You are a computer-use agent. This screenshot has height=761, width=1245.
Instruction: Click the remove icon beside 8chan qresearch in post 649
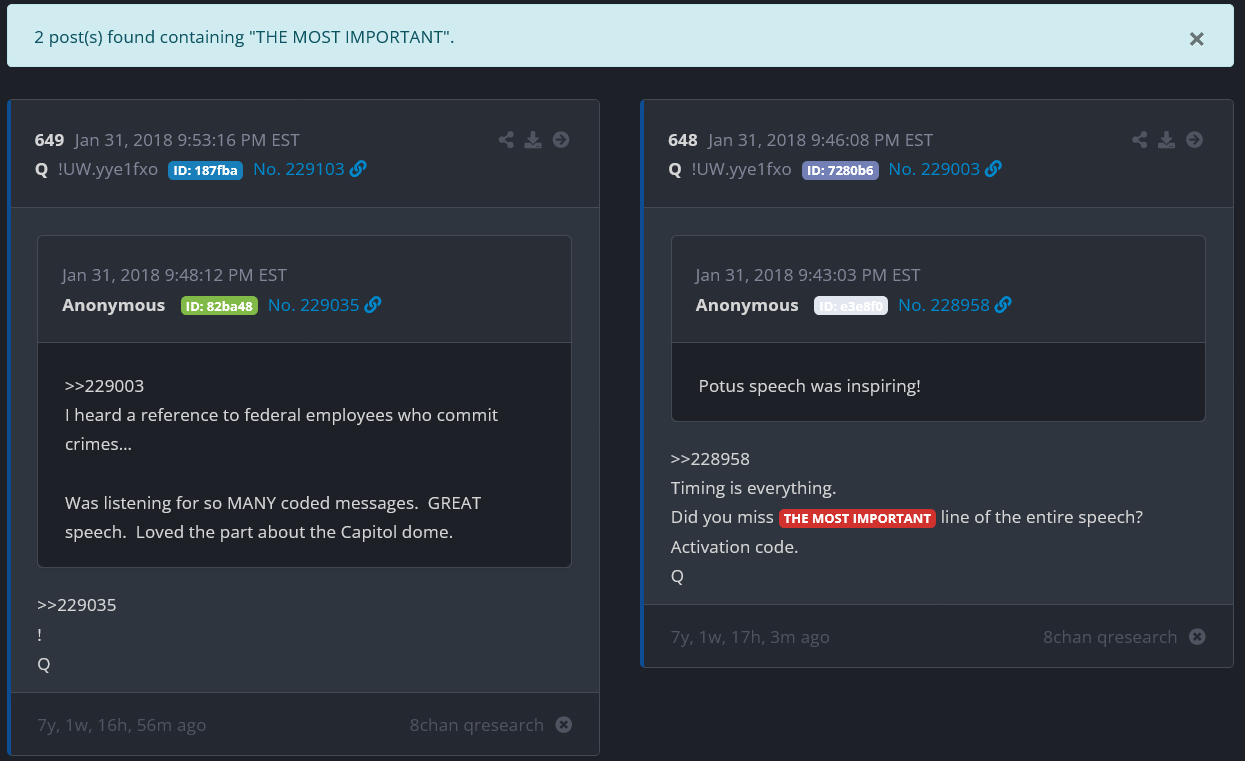[564, 725]
